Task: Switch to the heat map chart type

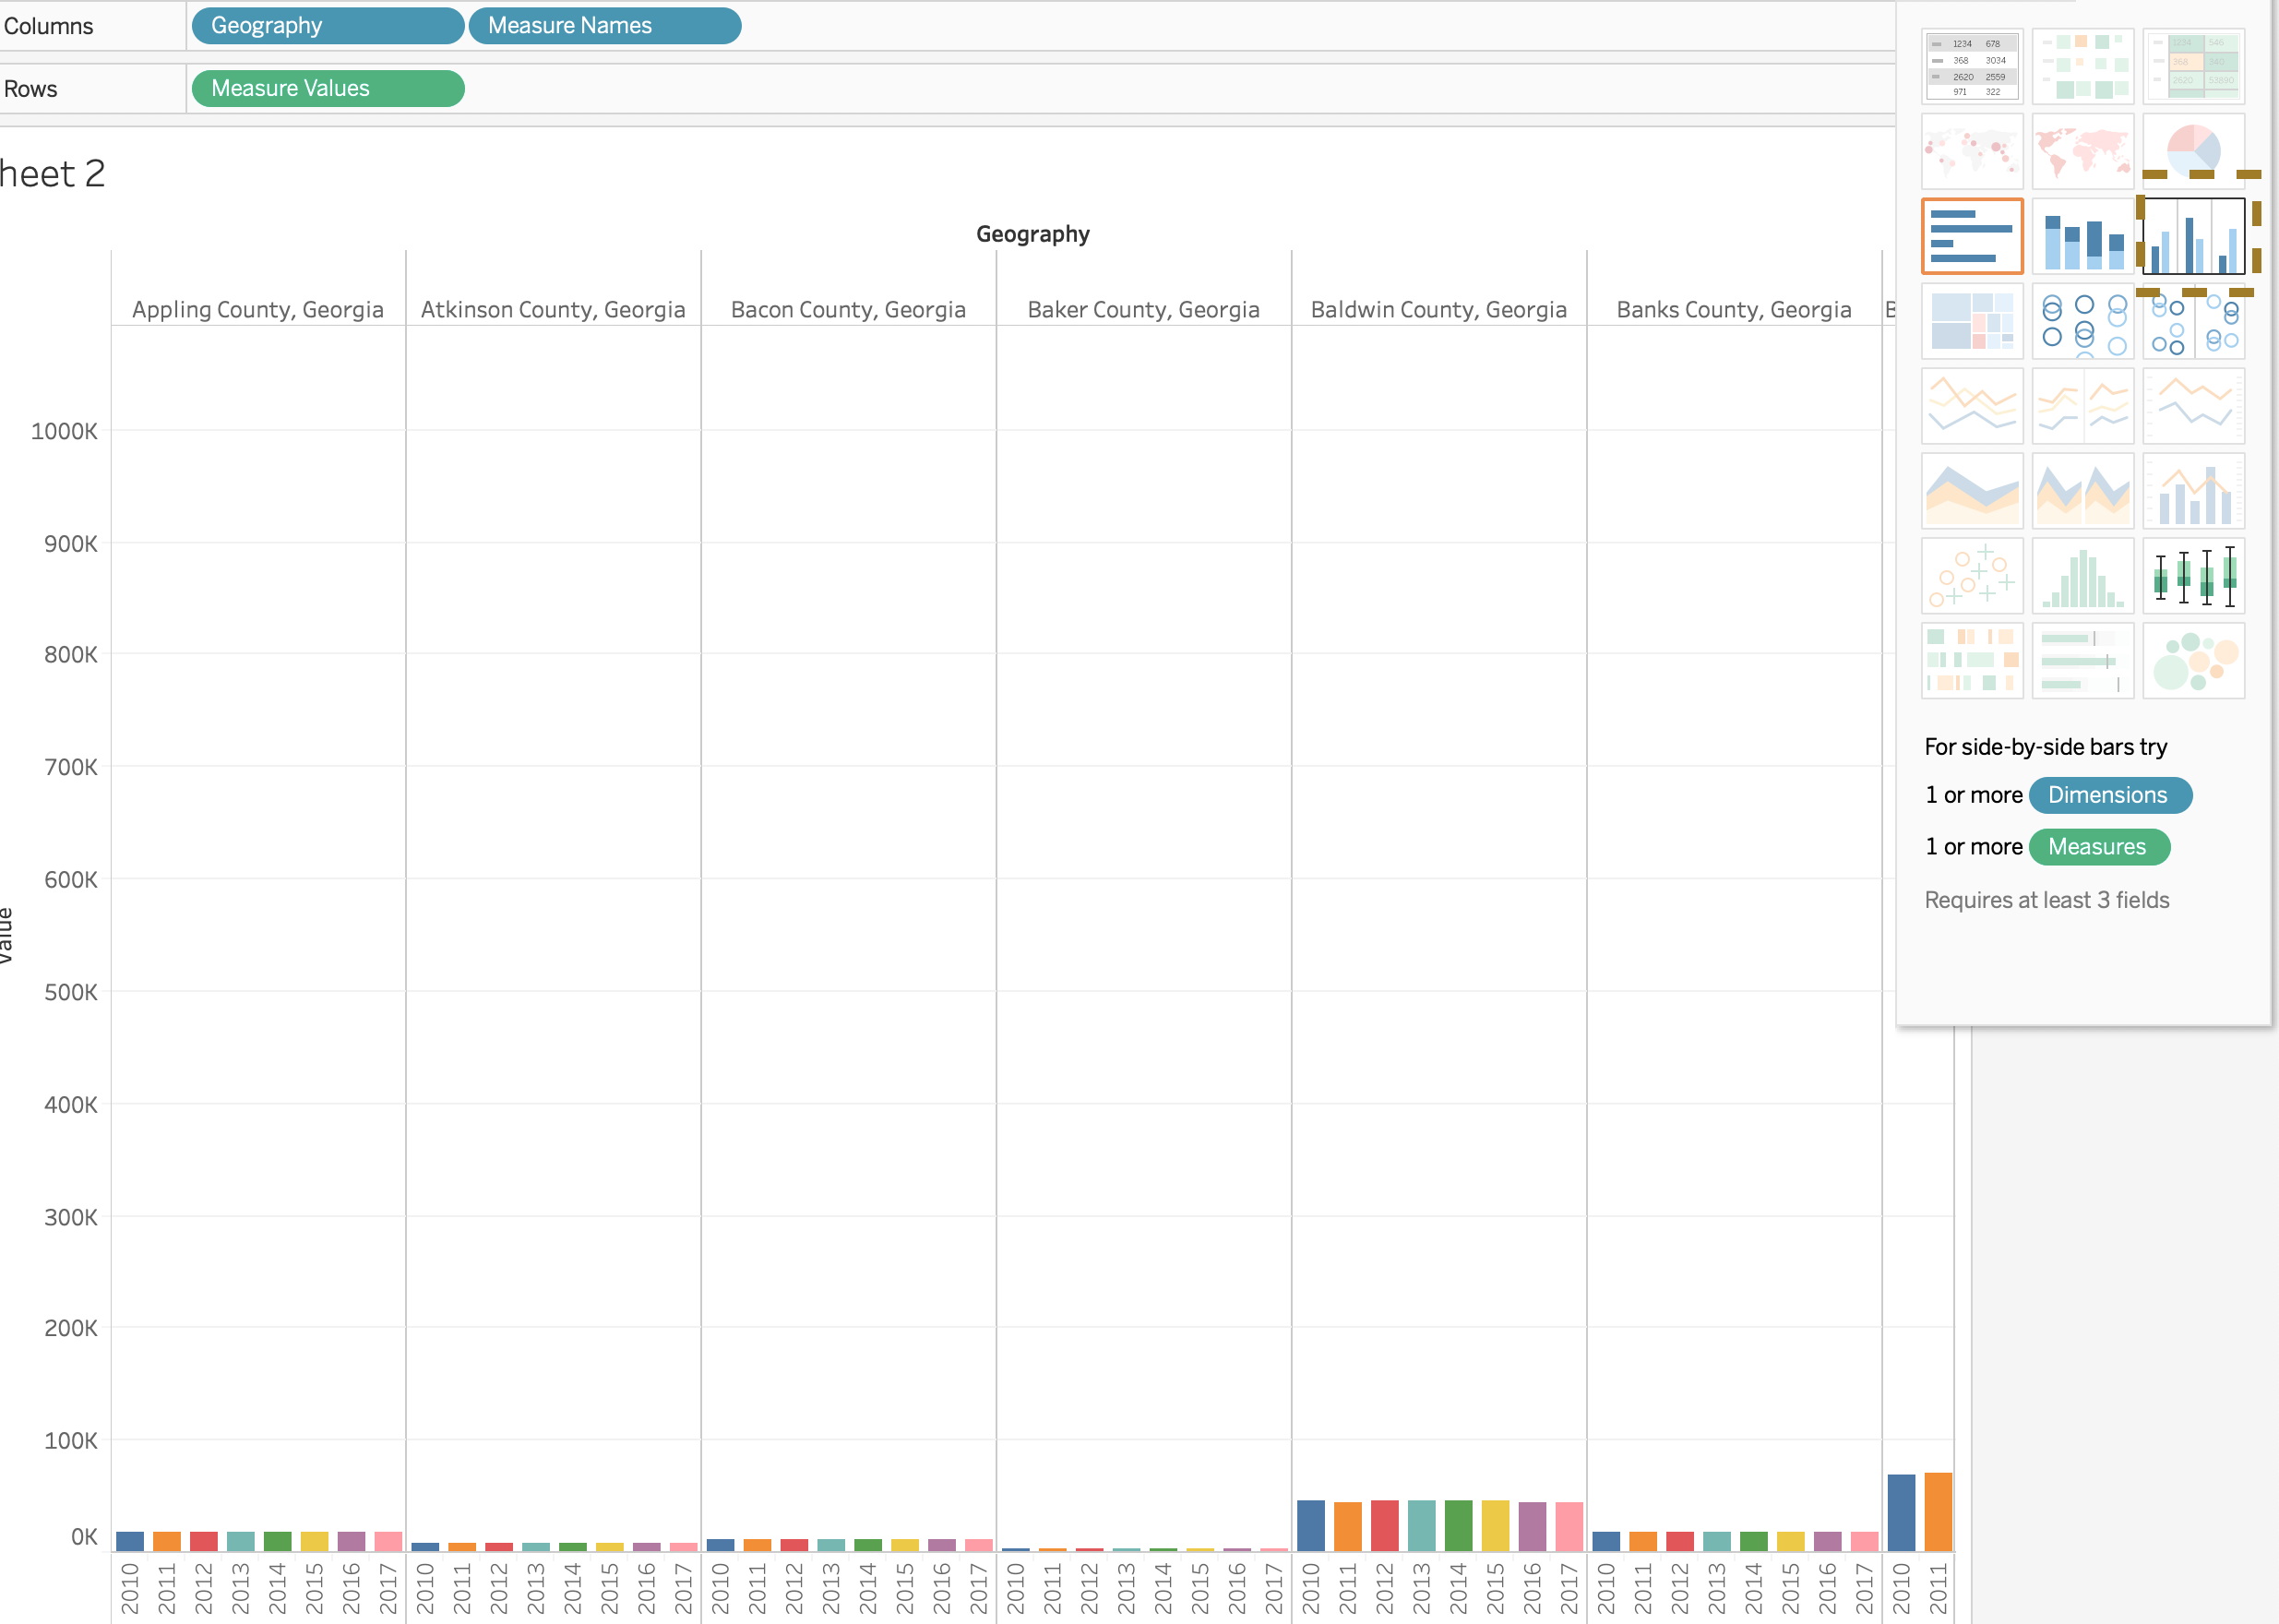Action: pos(2083,65)
